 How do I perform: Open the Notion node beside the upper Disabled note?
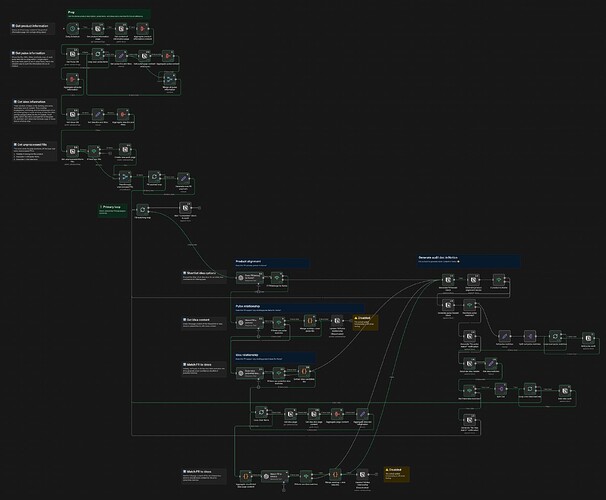(337, 321)
